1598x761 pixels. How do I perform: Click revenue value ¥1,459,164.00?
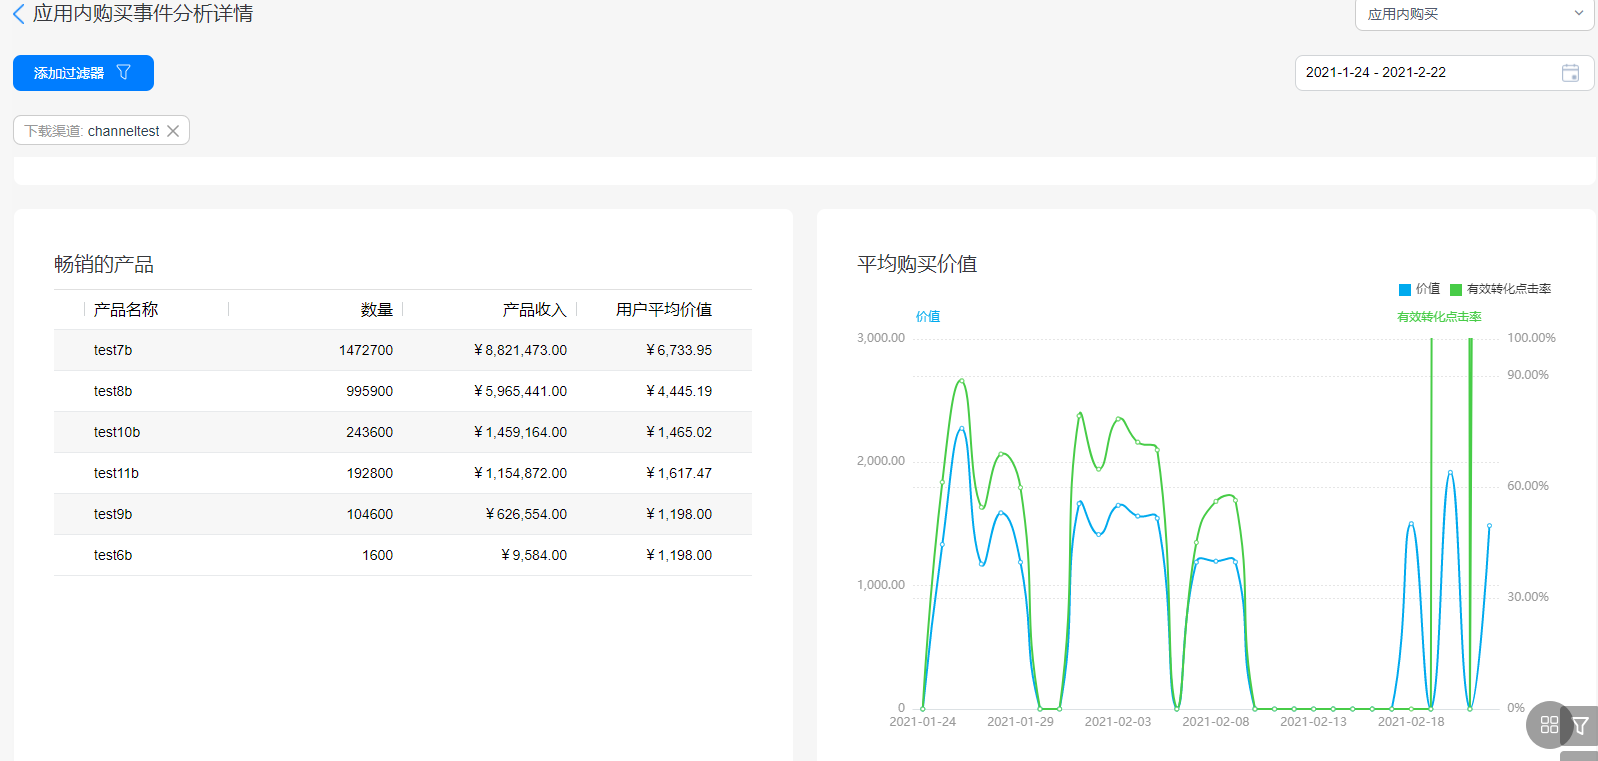(520, 432)
